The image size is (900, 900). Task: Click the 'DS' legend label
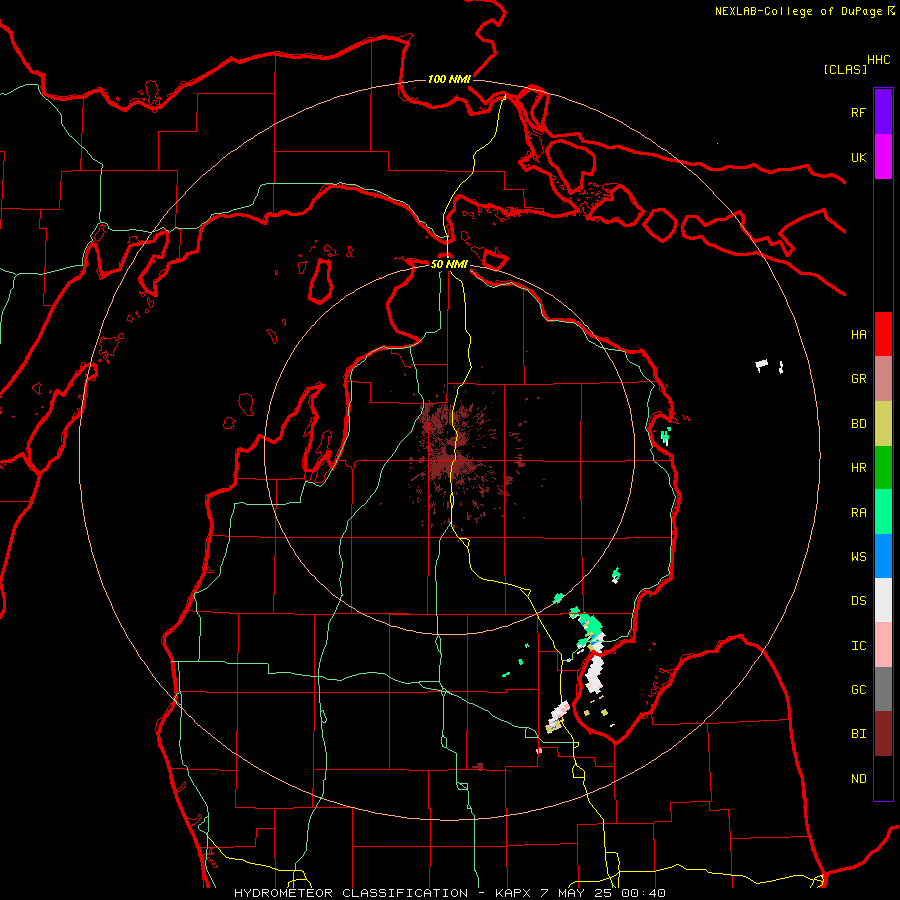tap(858, 601)
